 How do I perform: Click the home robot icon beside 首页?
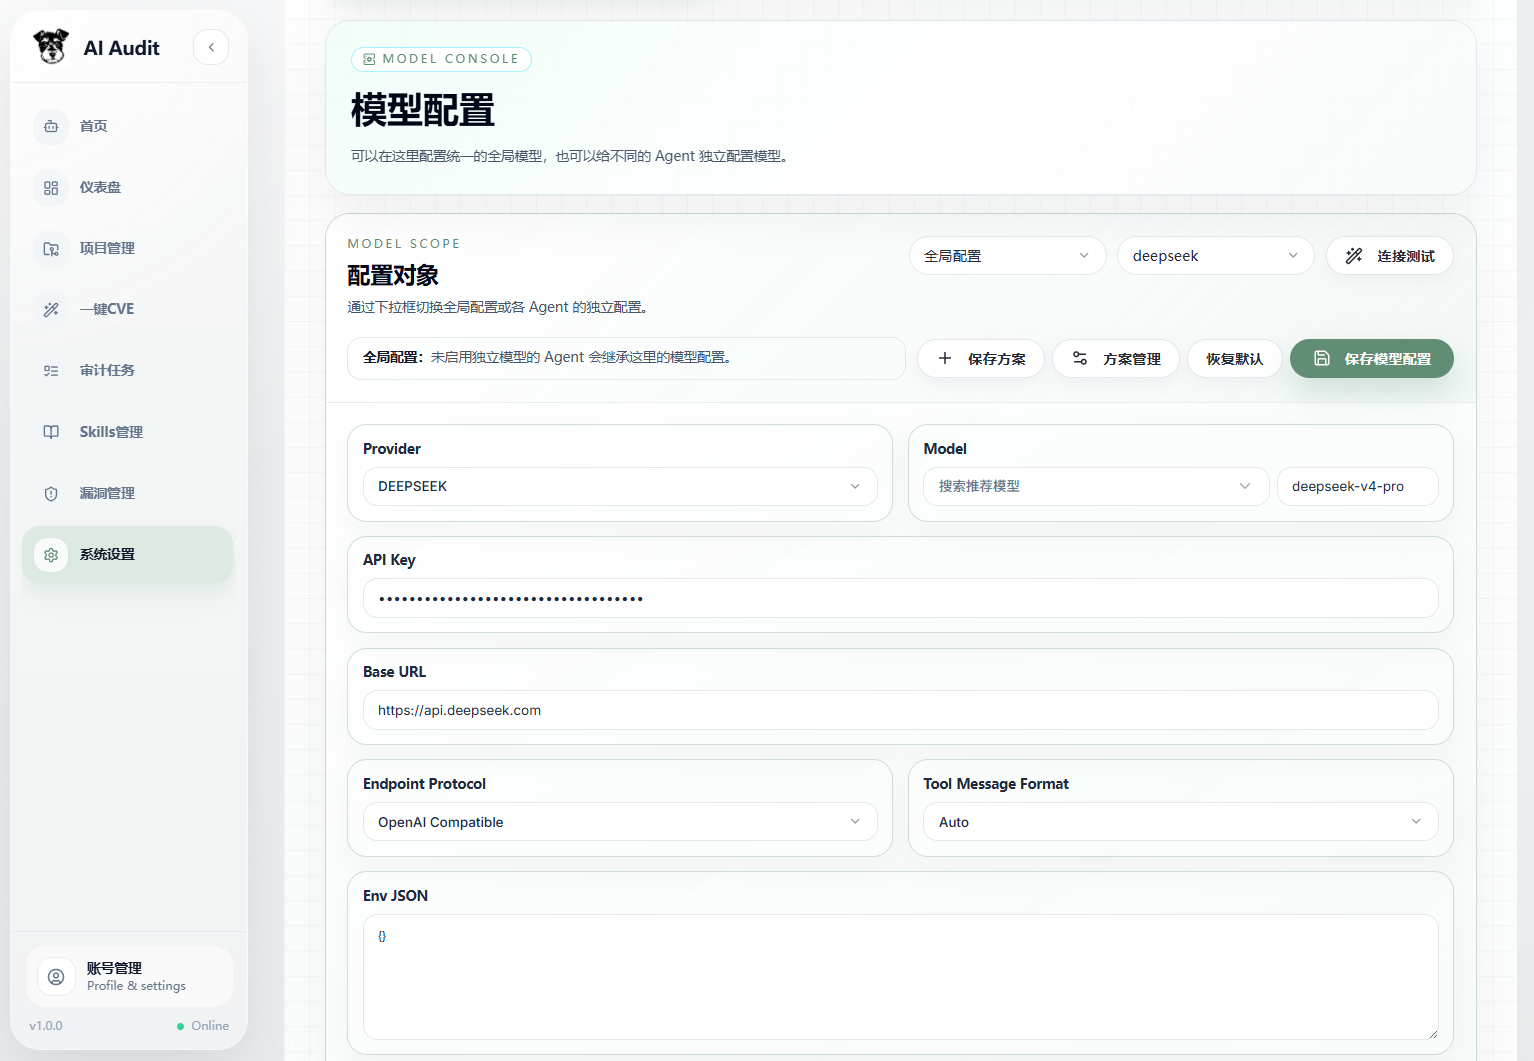pyautogui.click(x=51, y=126)
